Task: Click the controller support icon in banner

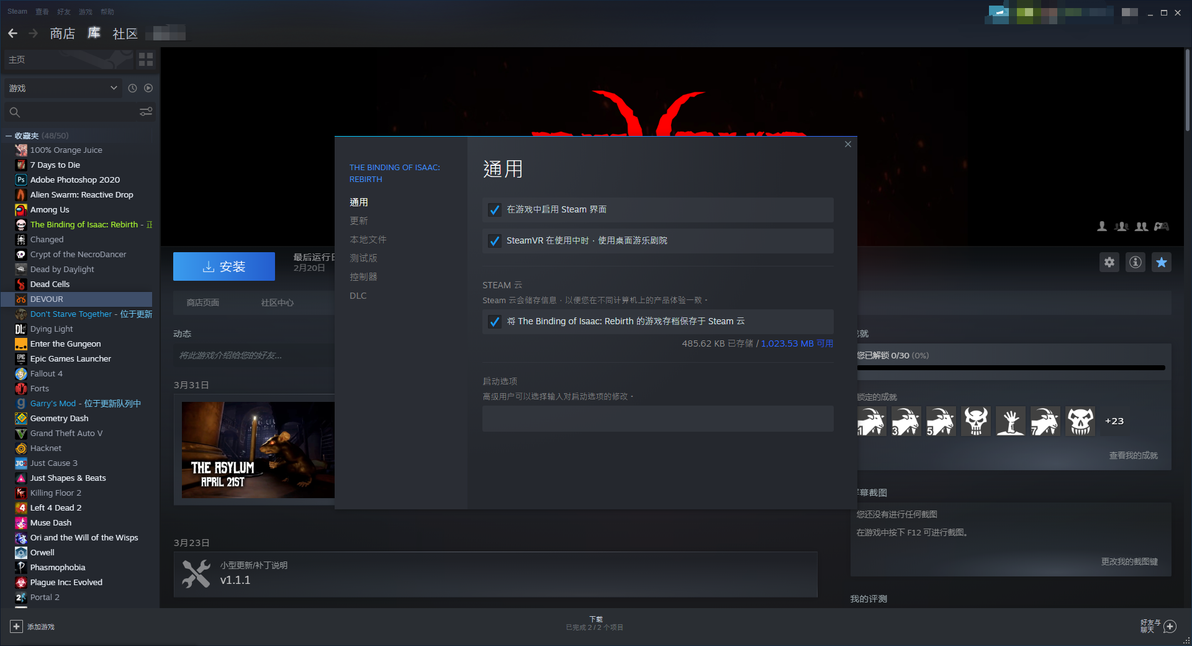Action: tap(1161, 226)
